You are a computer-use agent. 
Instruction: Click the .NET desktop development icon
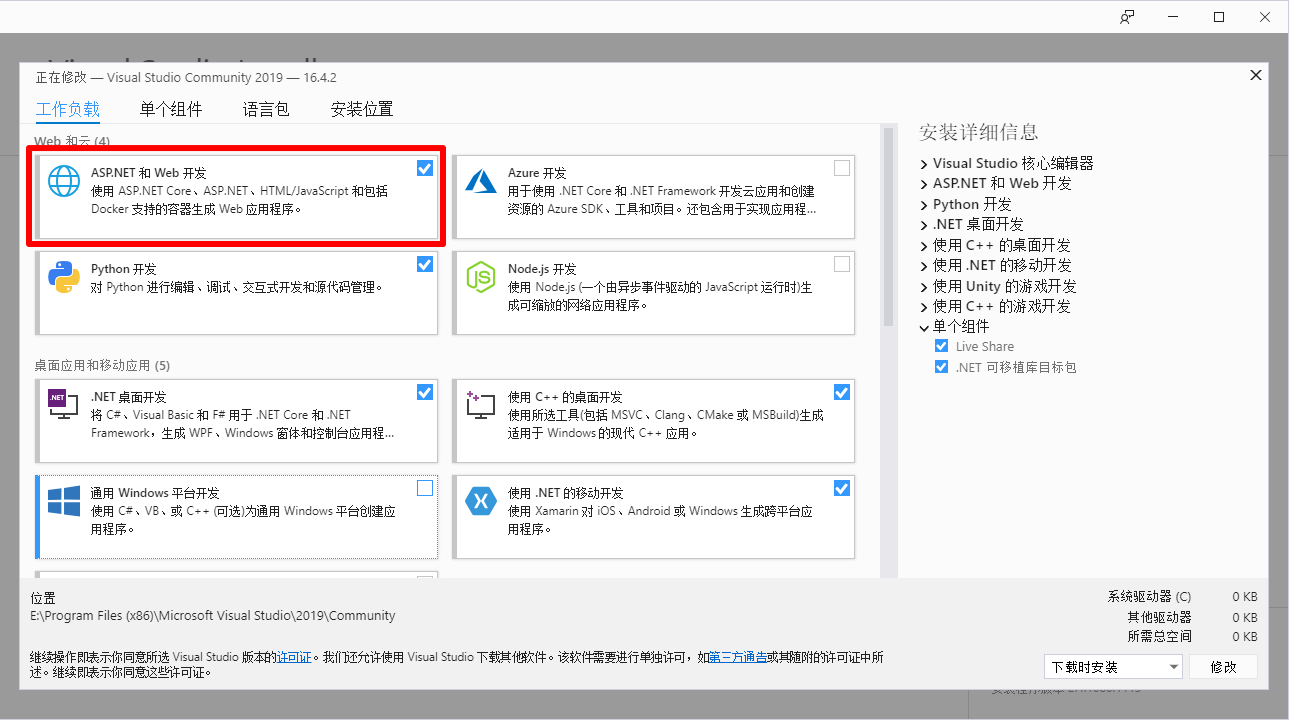(64, 405)
